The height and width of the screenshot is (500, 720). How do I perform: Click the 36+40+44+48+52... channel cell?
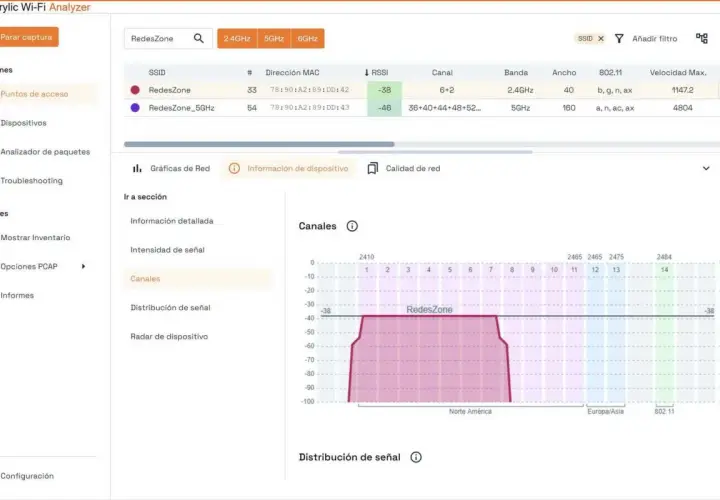pos(444,108)
